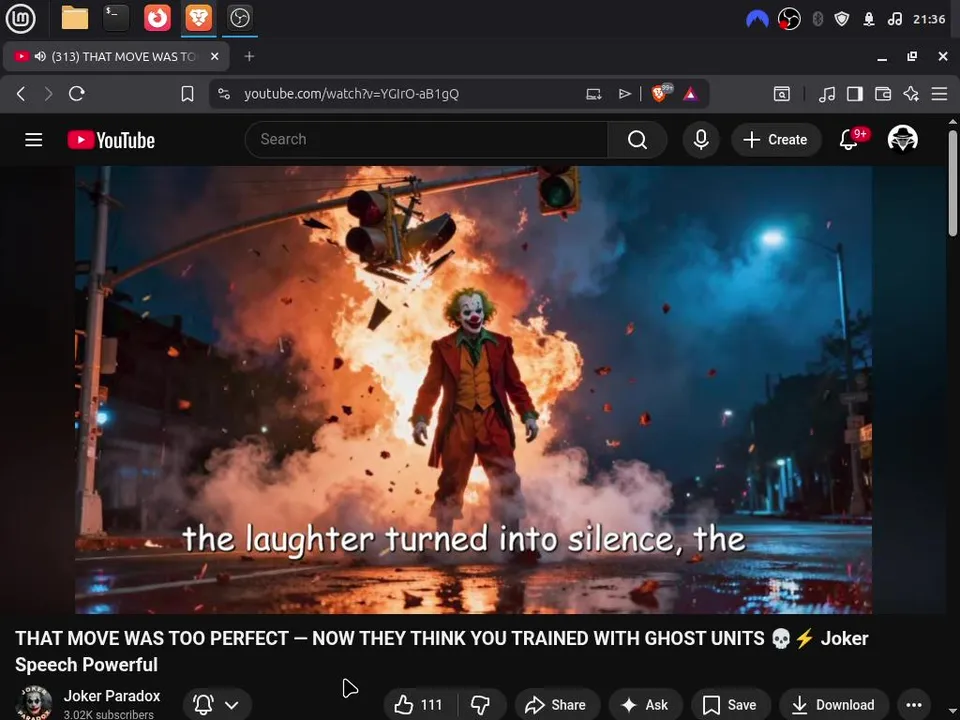This screenshot has height=720, width=960.
Task: Switch to the OBS Studio taskbar window
Action: (239, 18)
